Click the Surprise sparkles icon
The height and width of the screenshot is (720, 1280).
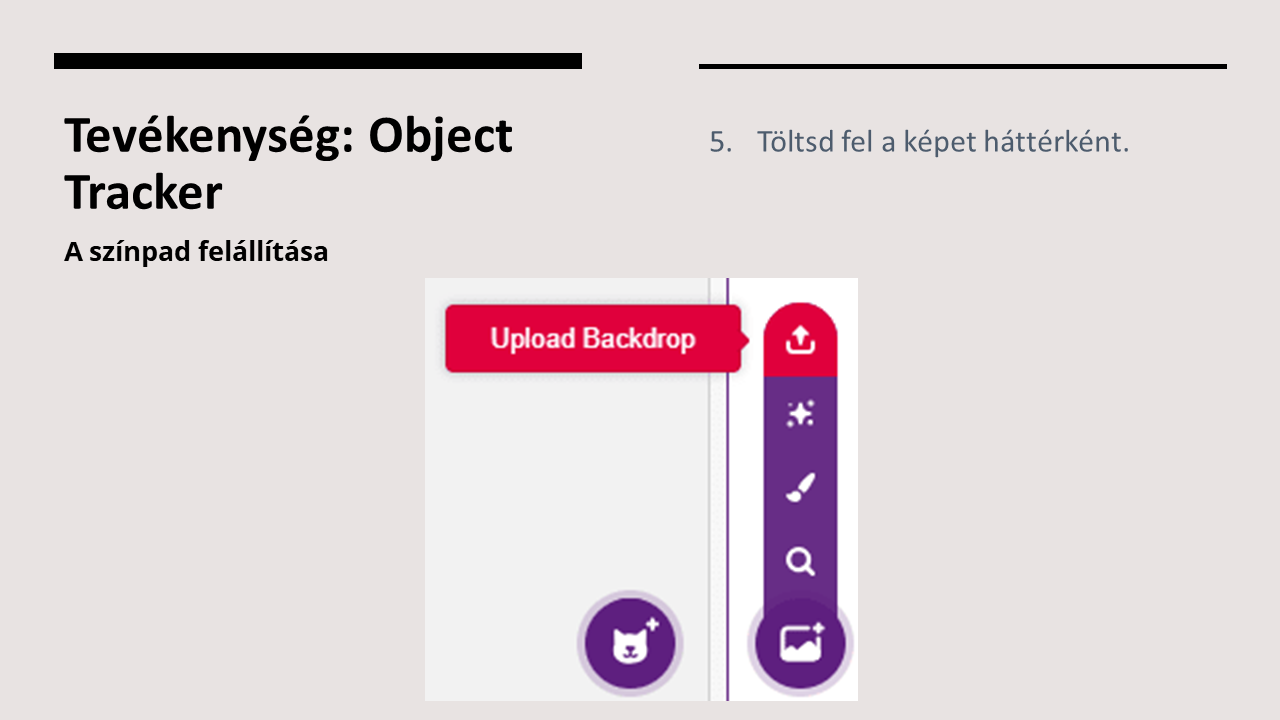(x=800, y=414)
